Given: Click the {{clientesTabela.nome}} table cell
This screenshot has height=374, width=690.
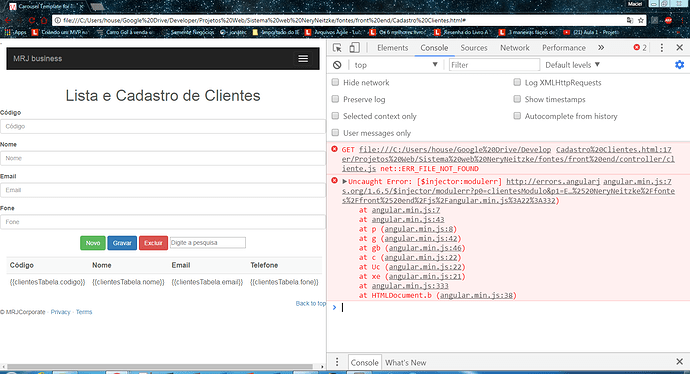Looking at the screenshot, I should coord(128,282).
